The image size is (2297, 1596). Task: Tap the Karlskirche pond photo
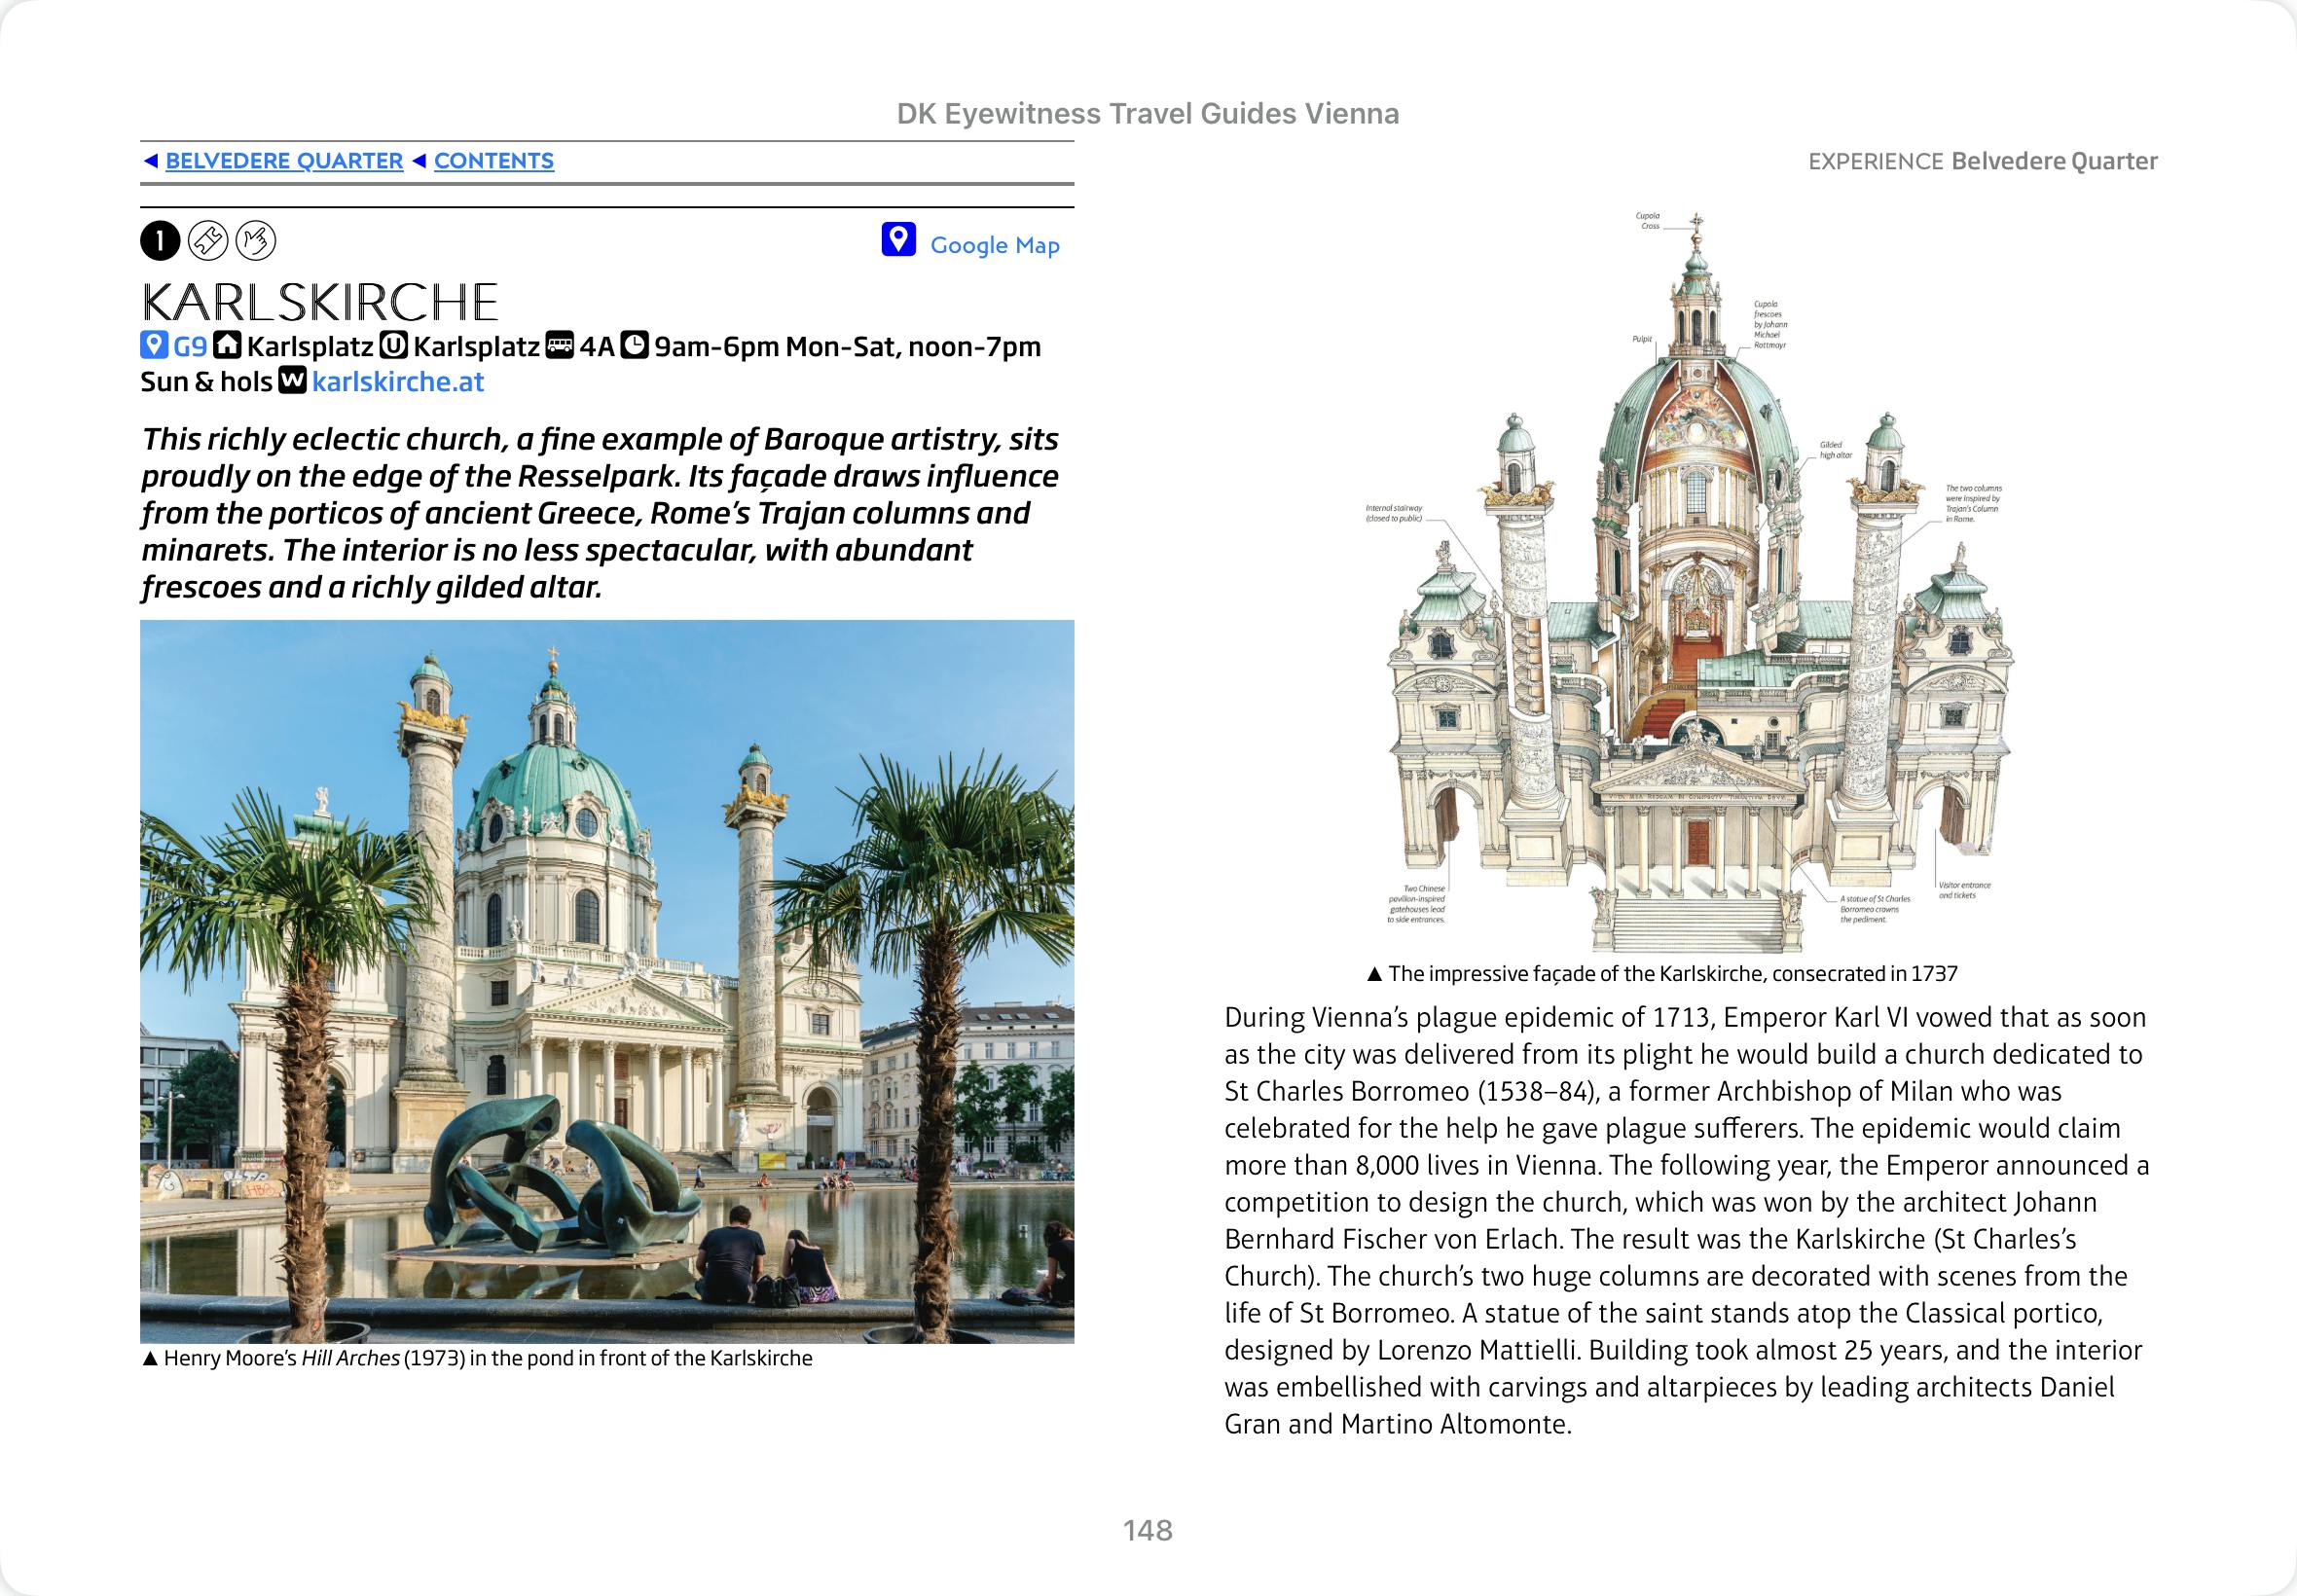tap(607, 980)
